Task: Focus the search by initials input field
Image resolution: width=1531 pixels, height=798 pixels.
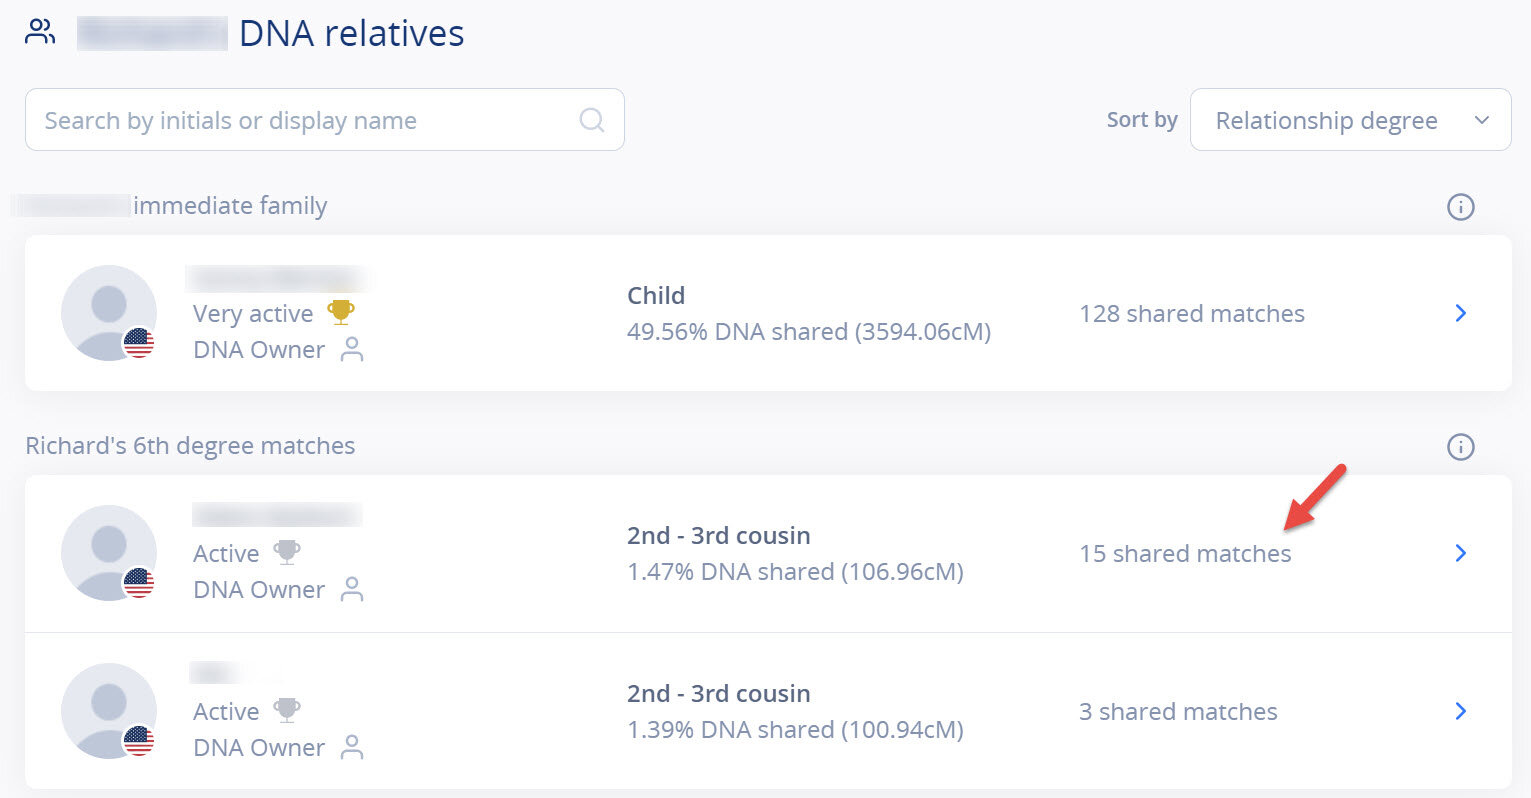Action: 325,120
